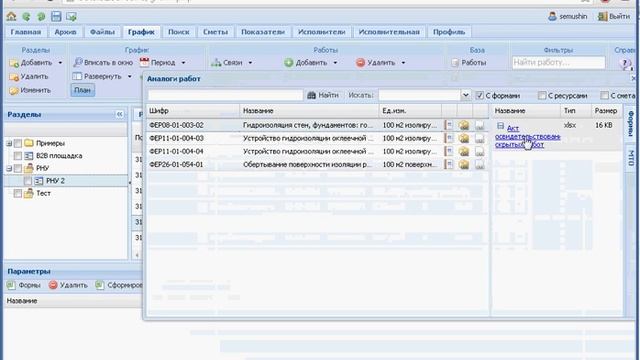Viewport: 640px width, 360px height.
Task: Open the Работы Удалить dropdown arrow
Action: (x=403, y=63)
